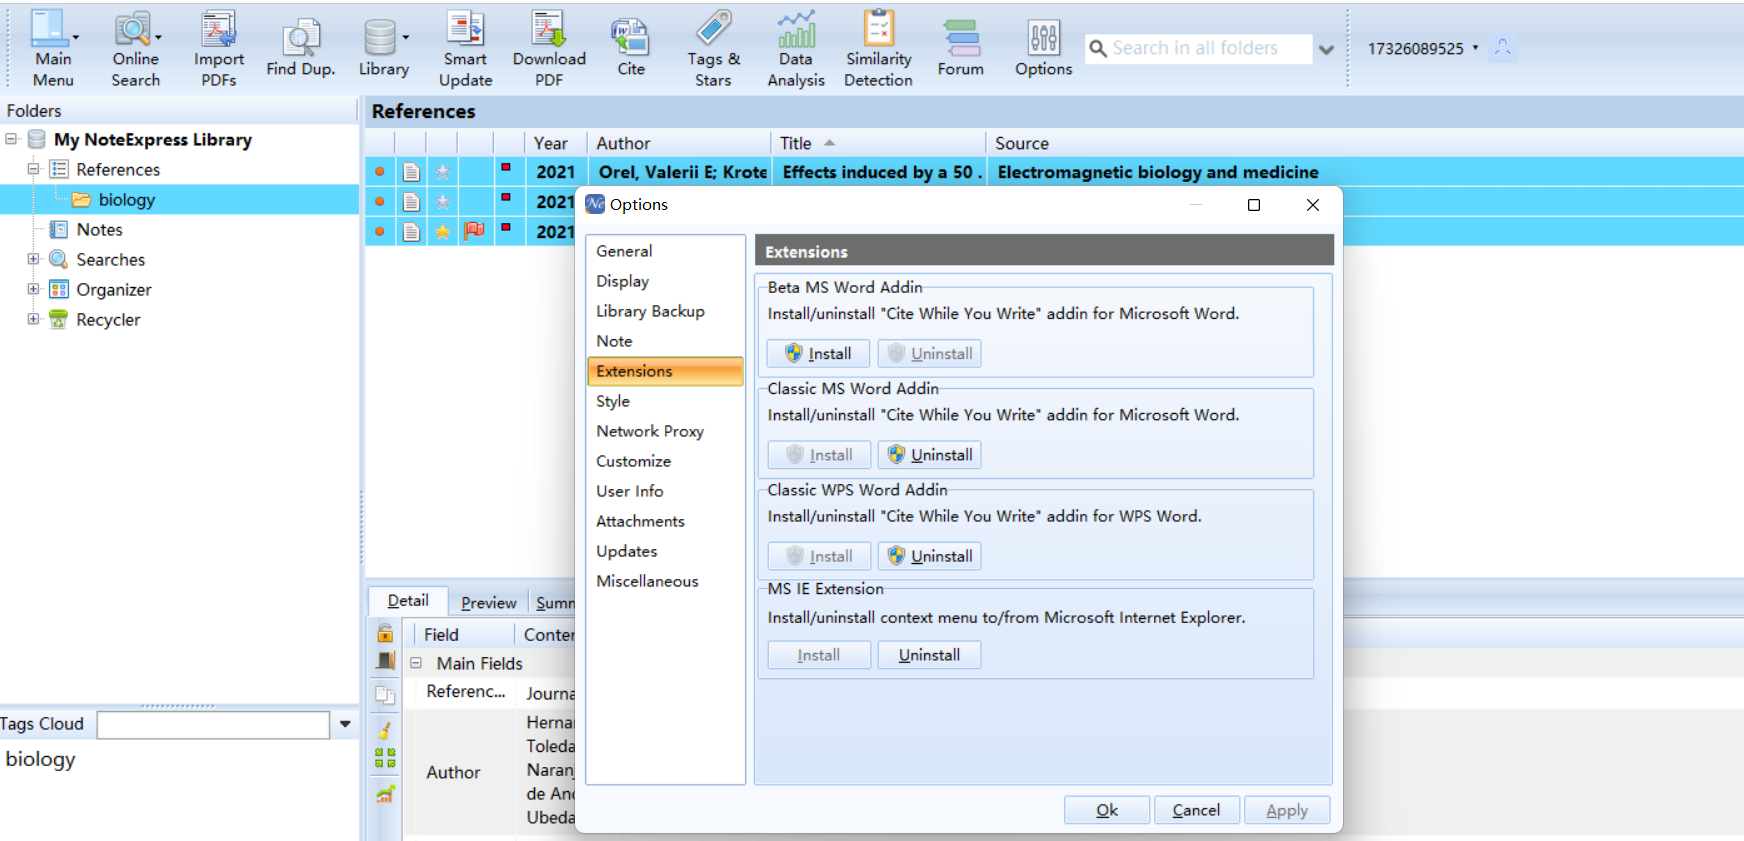
Task: Uninstall the Classic MS Word Addin
Action: pyautogui.click(x=929, y=455)
